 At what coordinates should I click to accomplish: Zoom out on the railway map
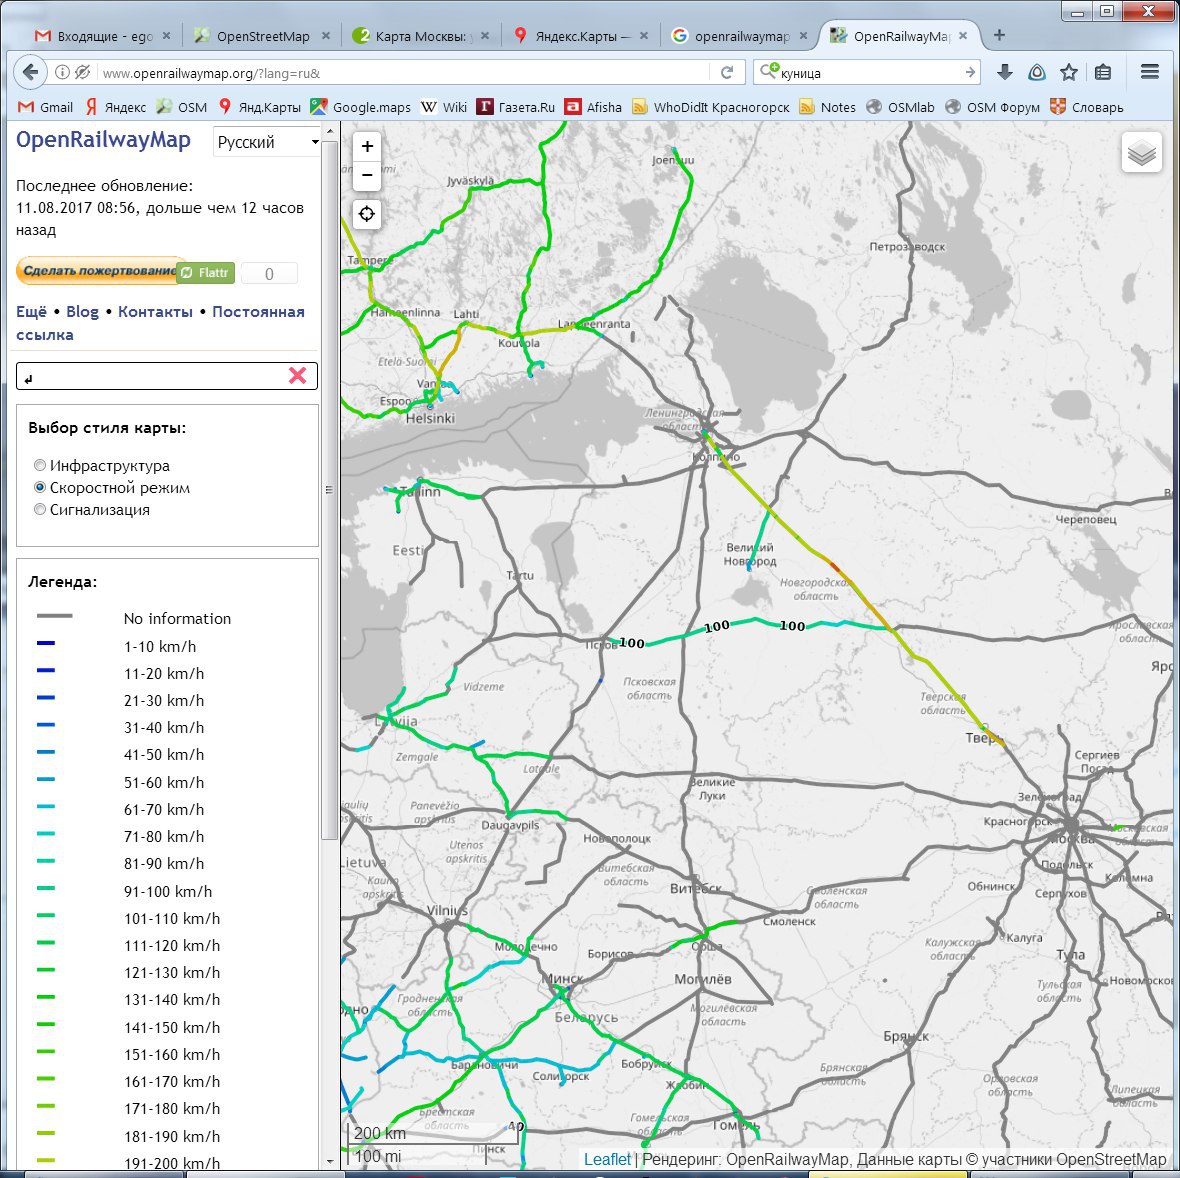366,175
